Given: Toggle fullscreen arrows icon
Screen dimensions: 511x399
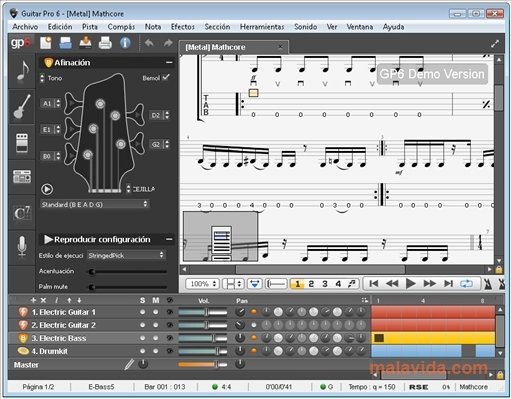Looking at the screenshot, I should point(495,44).
